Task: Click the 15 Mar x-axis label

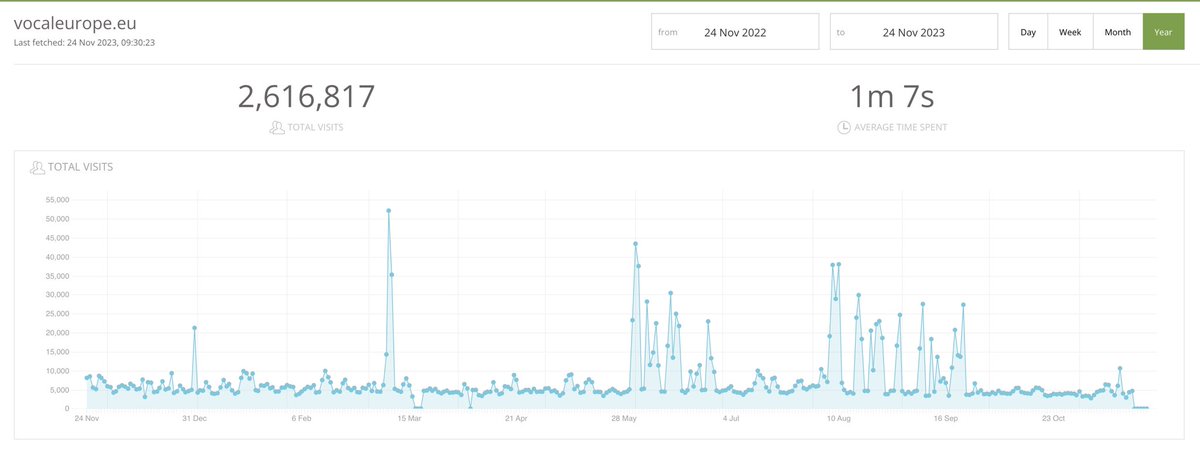Action: click(x=409, y=418)
